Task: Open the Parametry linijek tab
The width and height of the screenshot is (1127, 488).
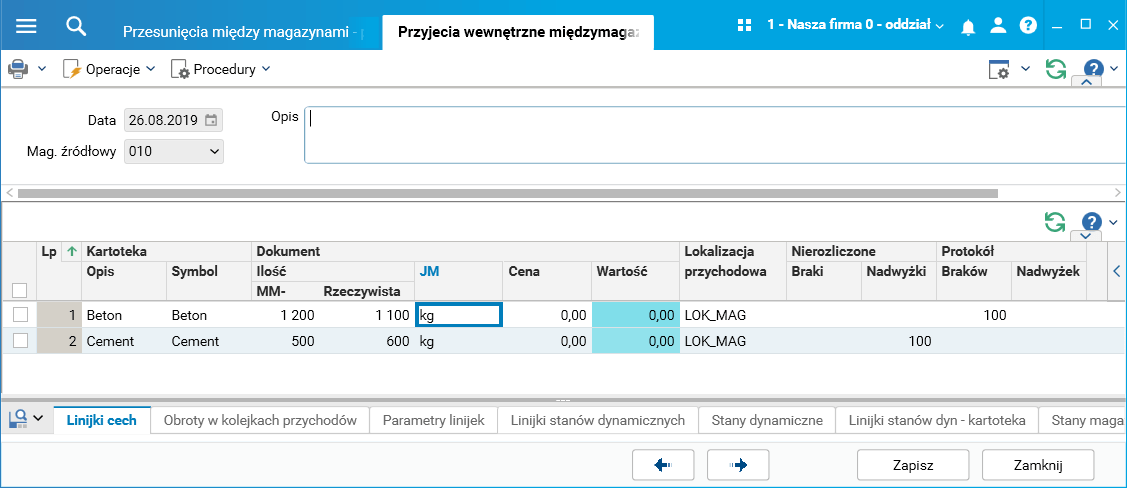Action: (433, 420)
